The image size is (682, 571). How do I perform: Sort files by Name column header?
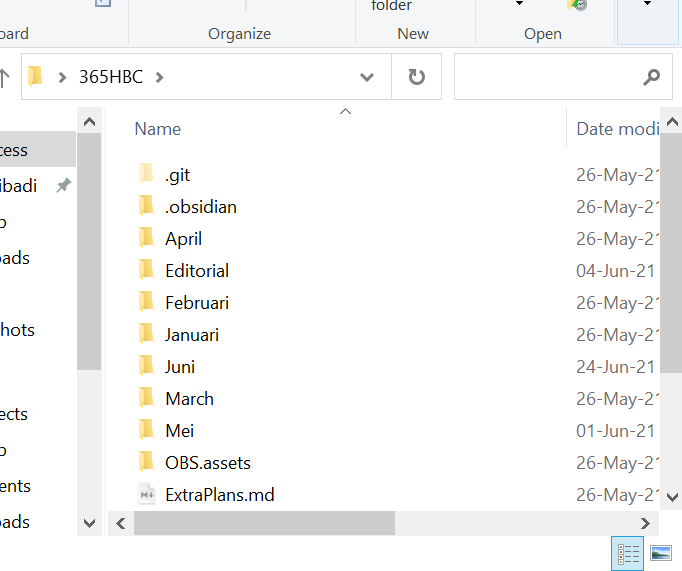[x=158, y=129]
